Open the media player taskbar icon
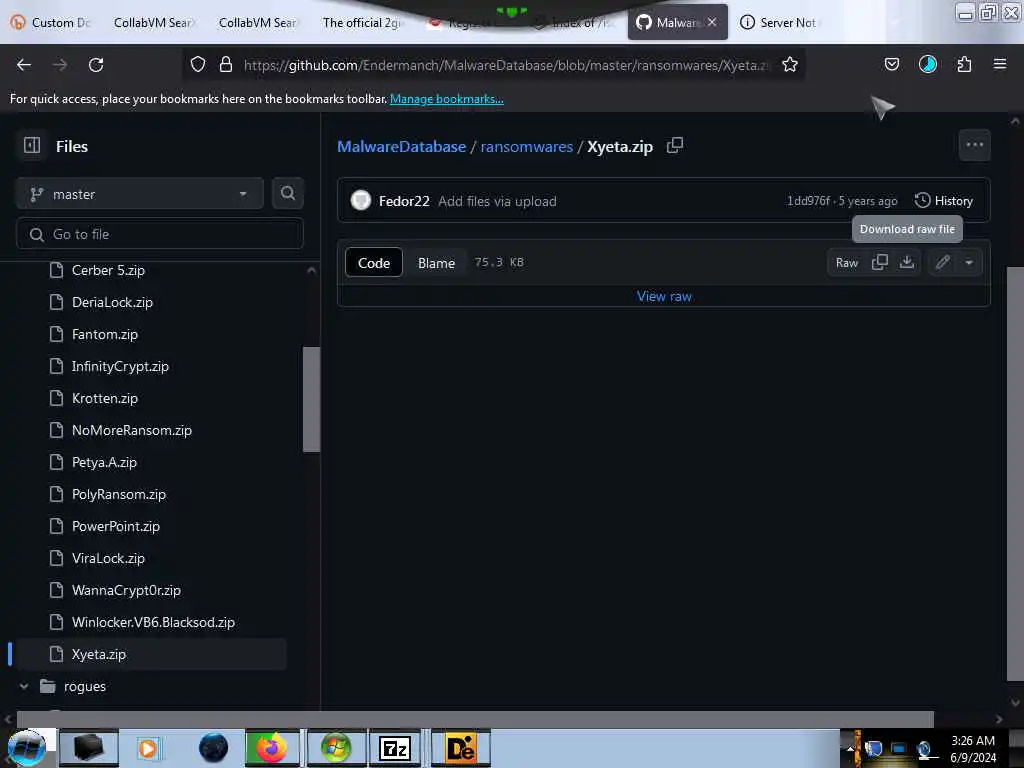This screenshot has width=1024, height=768. click(148, 748)
